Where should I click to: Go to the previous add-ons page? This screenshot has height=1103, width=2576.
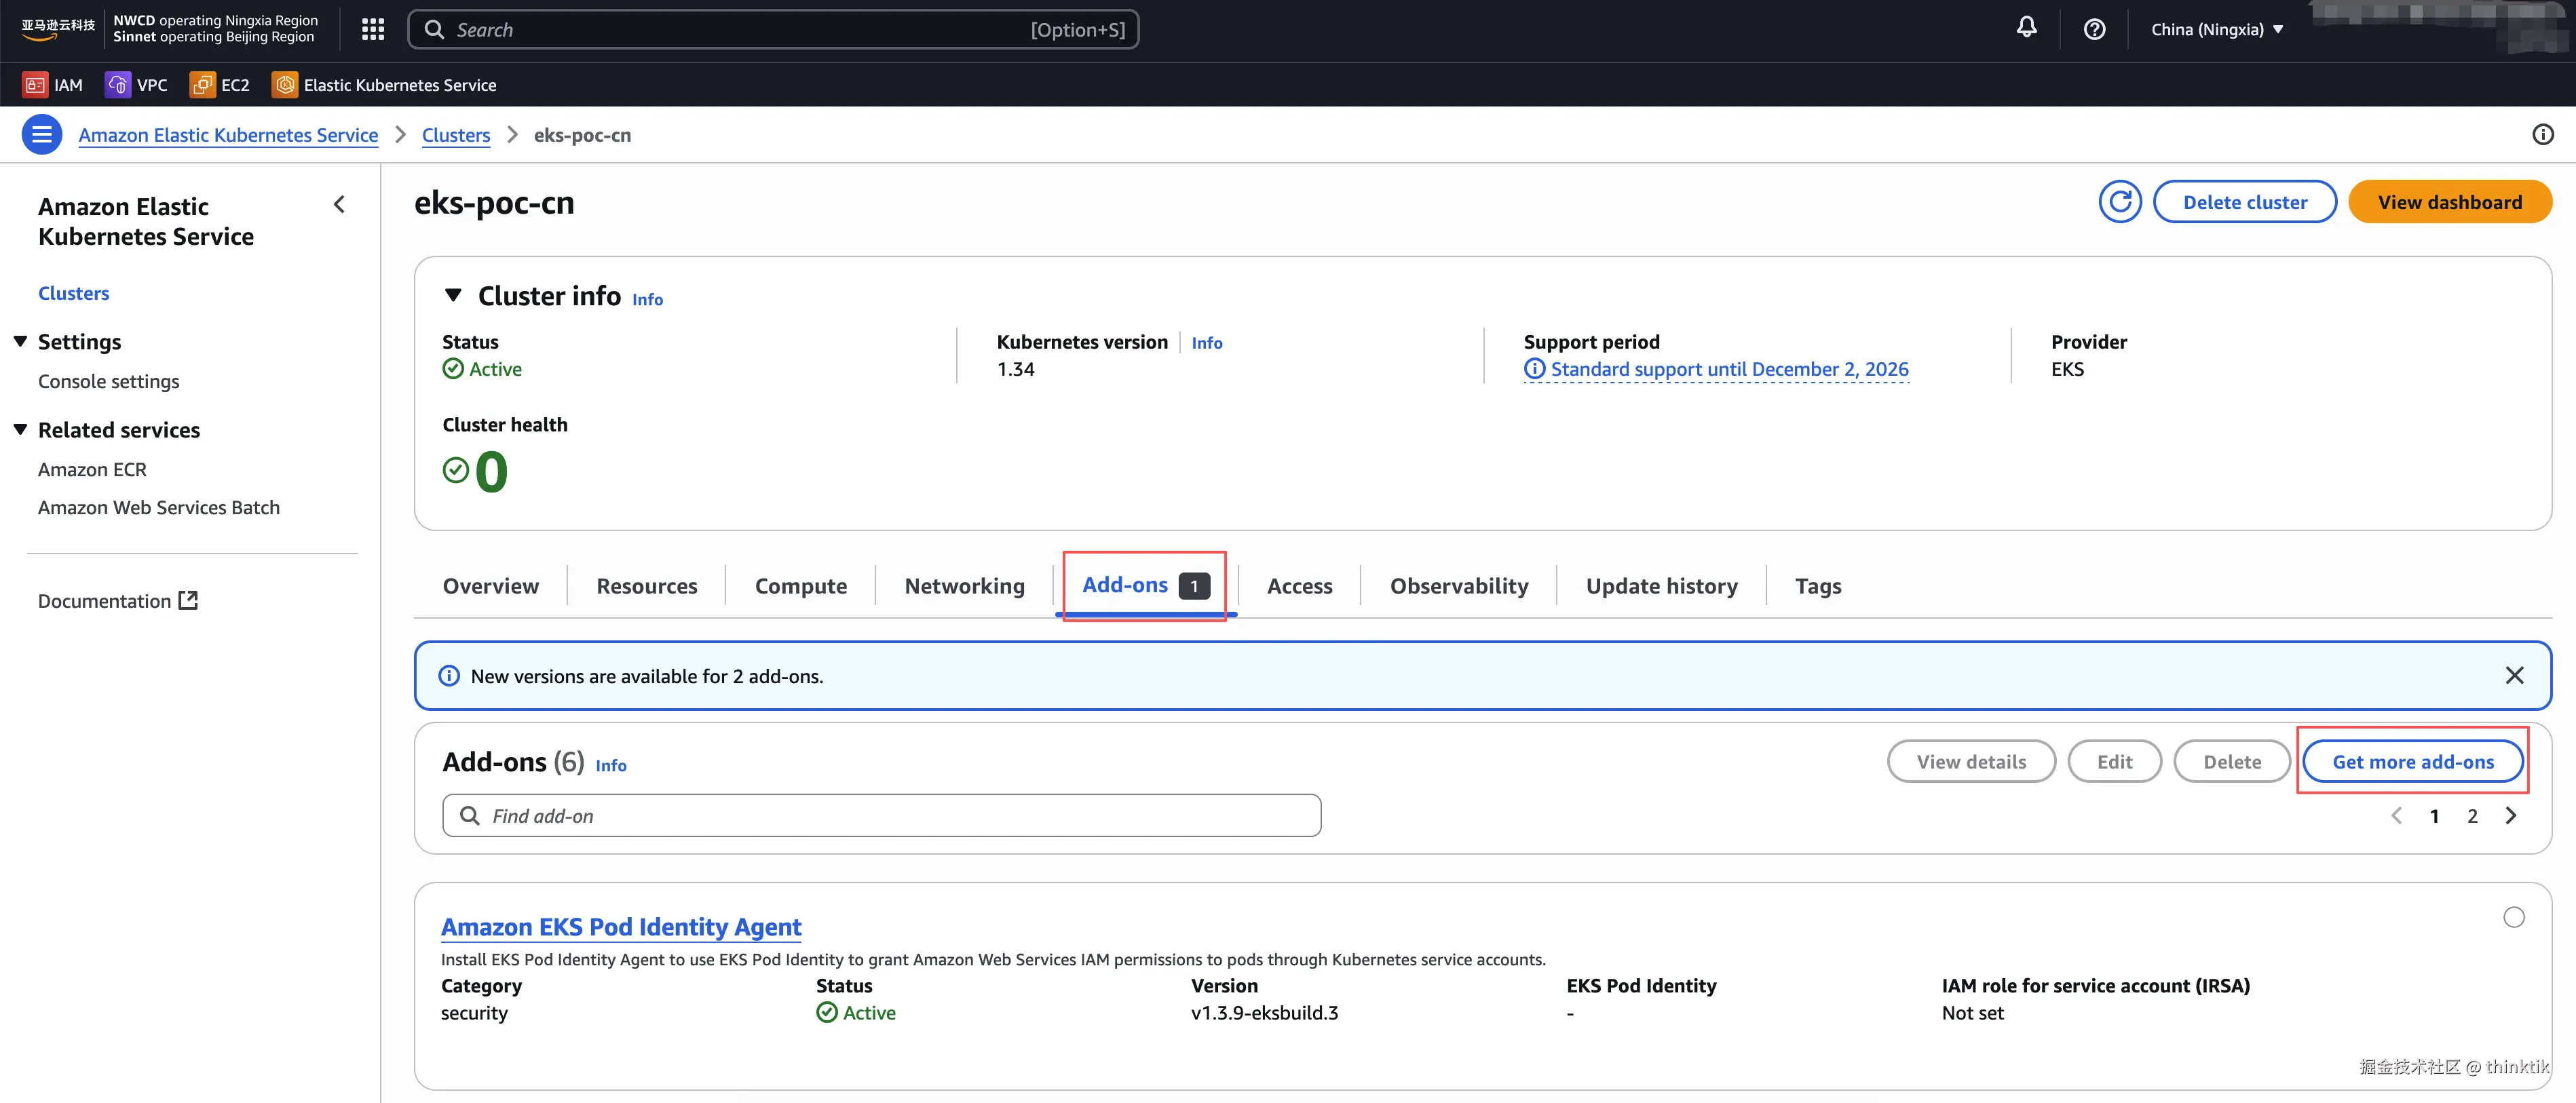pos(2396,816)
